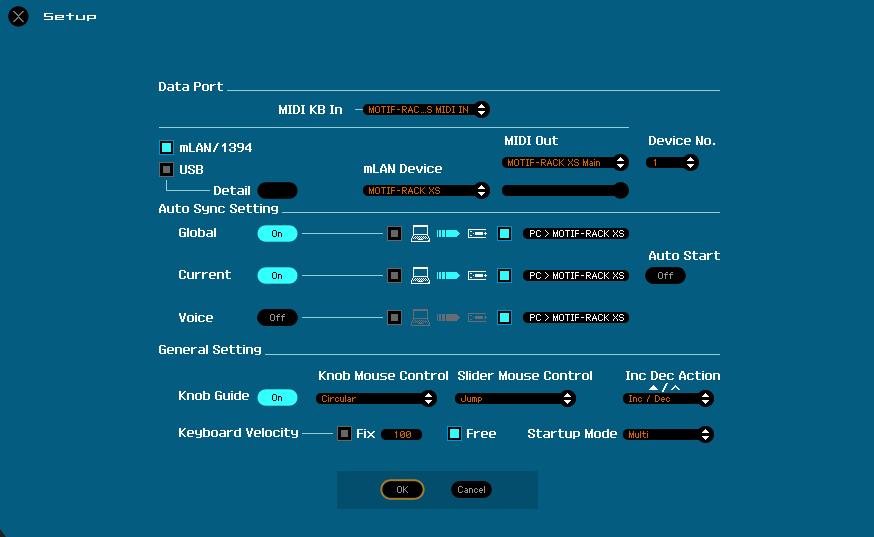Click the rack device icon in Global row
The height and width of the screenshot is (537, 874).
pos(477,234)
